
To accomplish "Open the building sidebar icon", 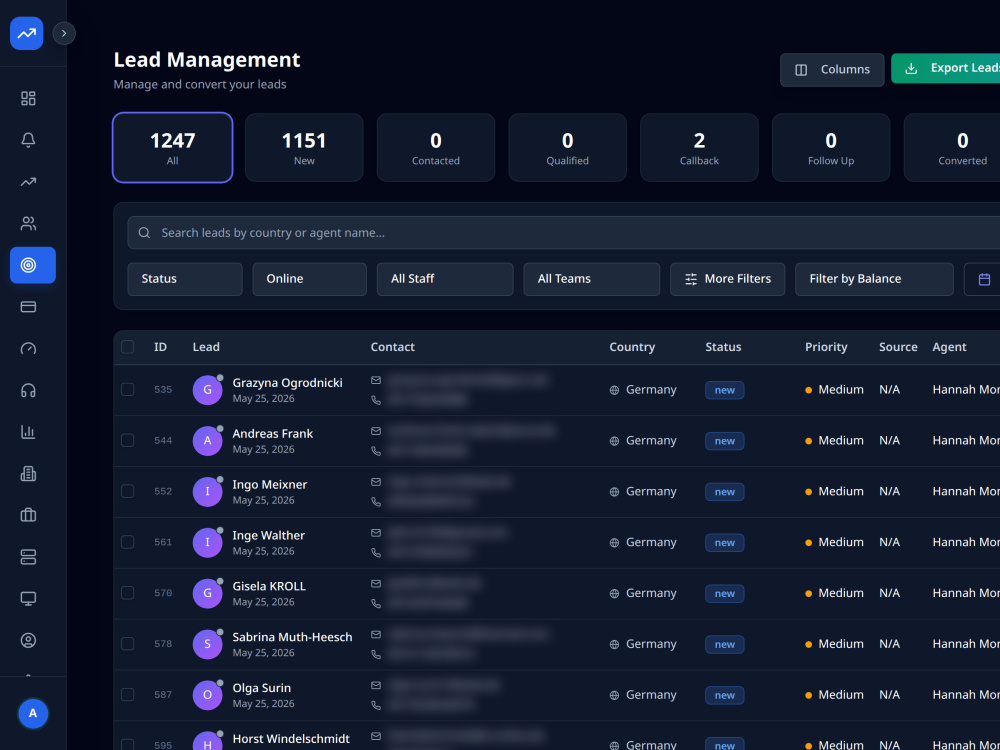I will click(x=28, y=474).
